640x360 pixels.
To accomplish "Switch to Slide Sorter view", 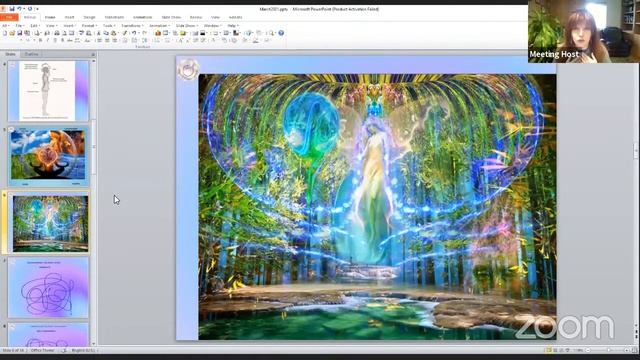I will coord(555,350).
